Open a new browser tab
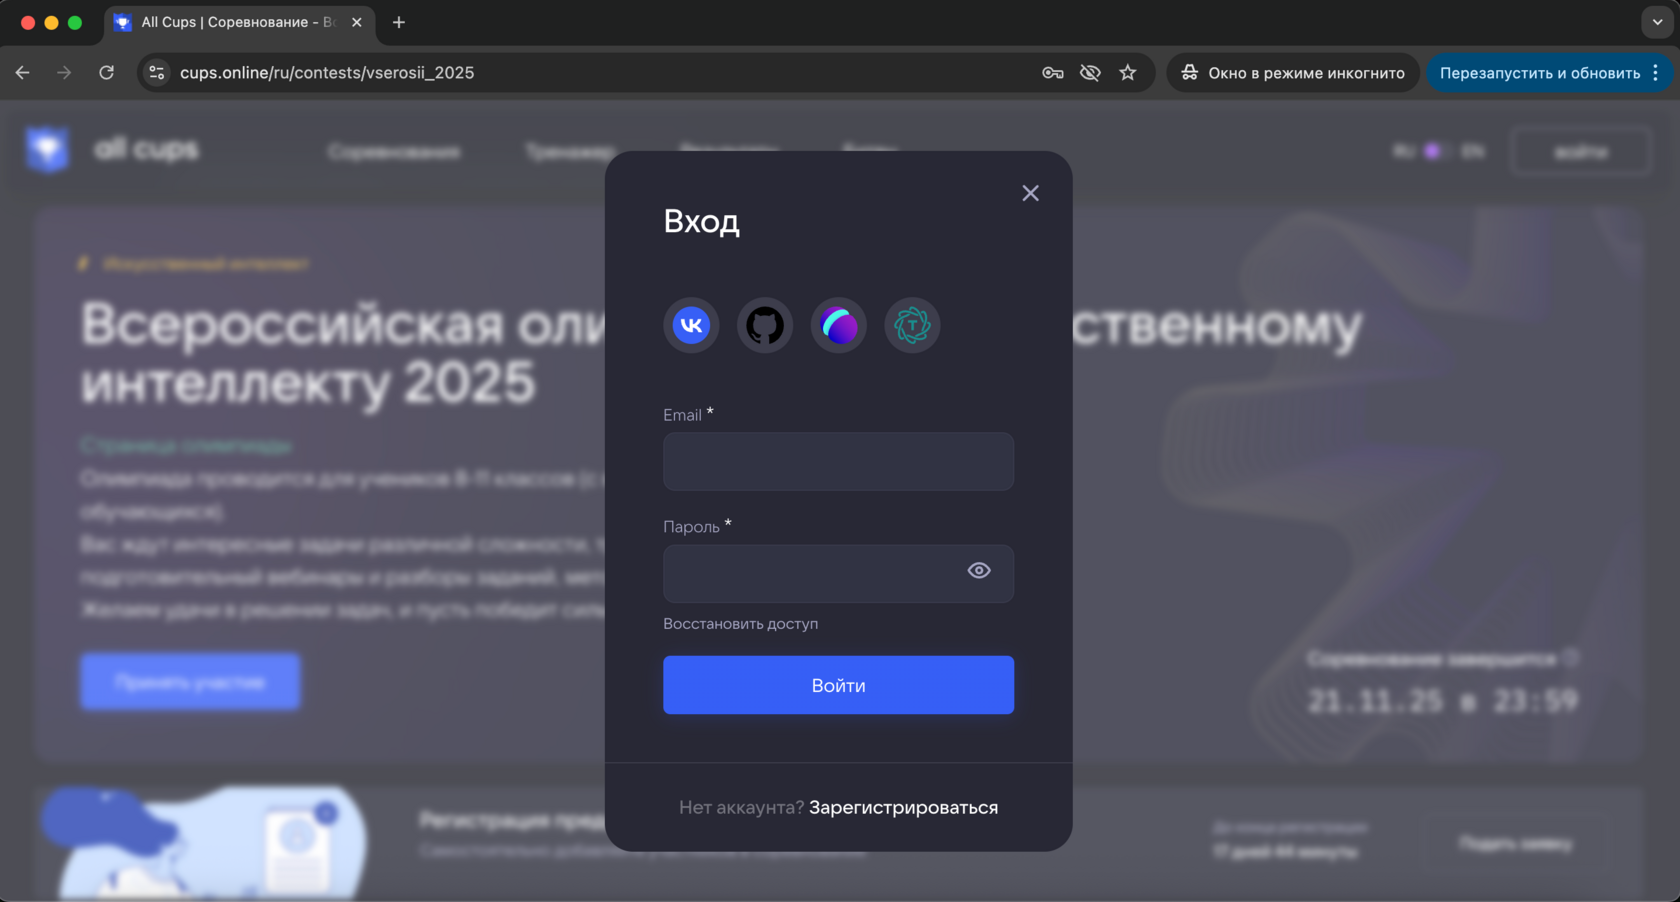This screenshot has width=1680, height=902. pos(399,22)
